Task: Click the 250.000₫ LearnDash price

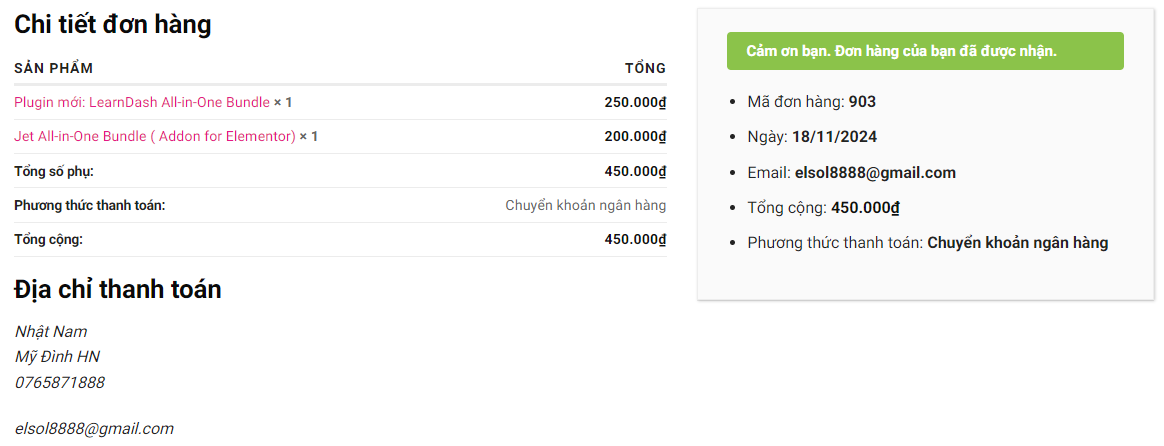Action: point(635,102)
